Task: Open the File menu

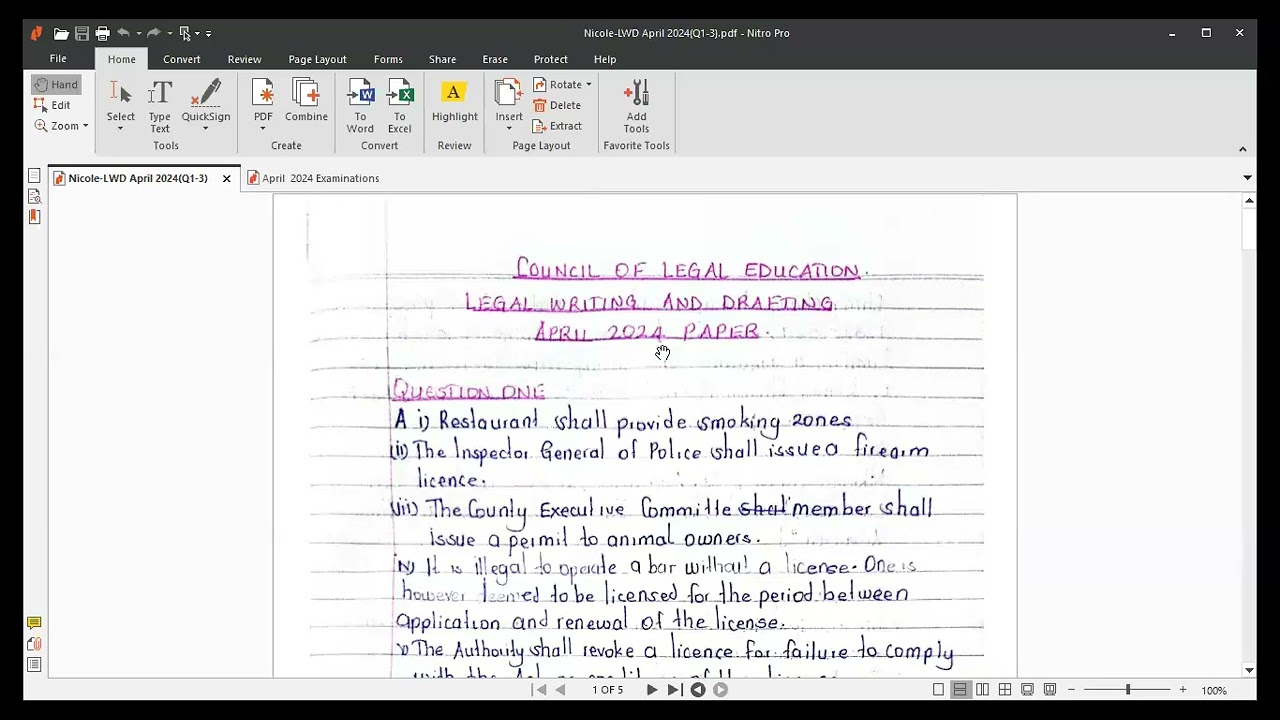Action: point(58,59)
